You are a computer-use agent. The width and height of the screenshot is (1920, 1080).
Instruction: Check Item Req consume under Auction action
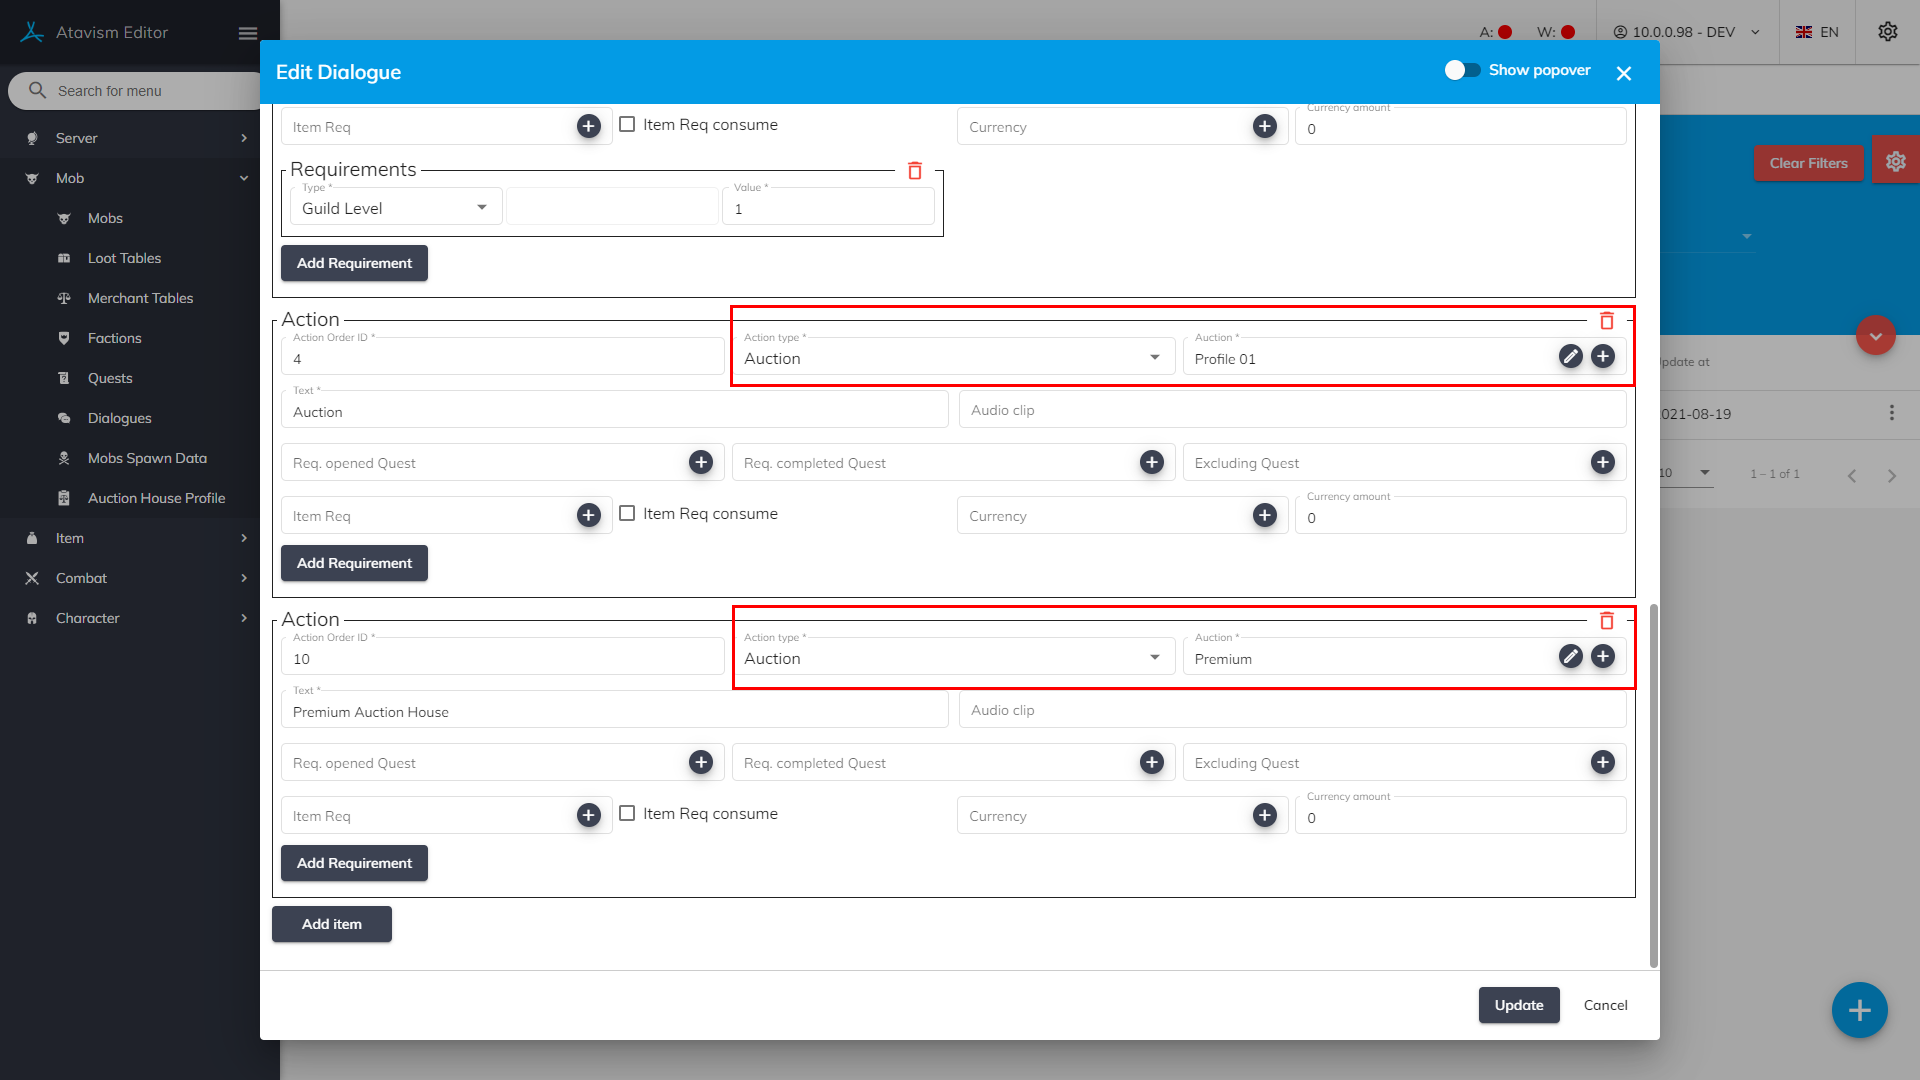pyautogui.click(x=627, y=513)
